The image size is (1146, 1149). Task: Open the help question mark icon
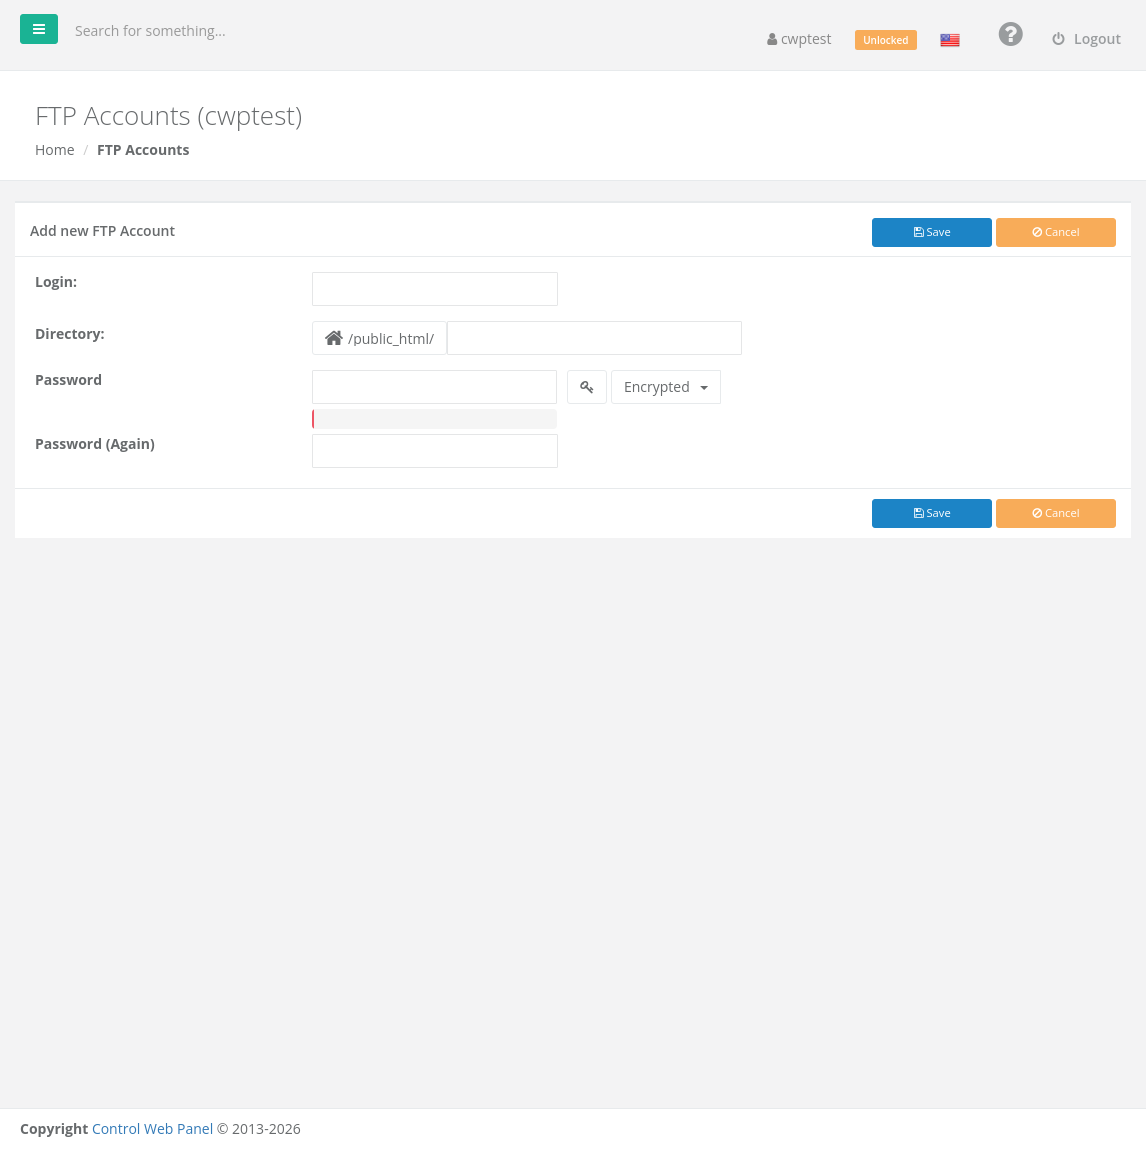pos(1010,34)
